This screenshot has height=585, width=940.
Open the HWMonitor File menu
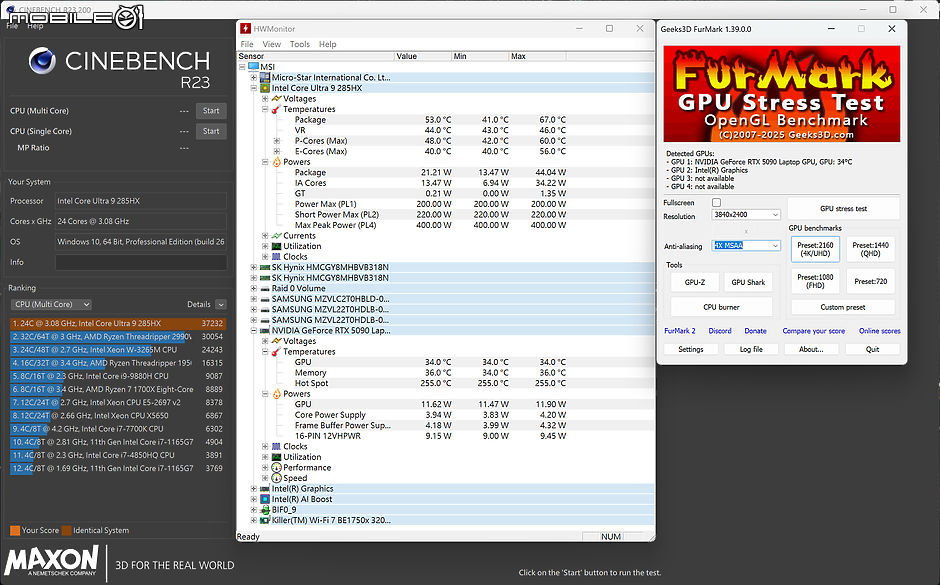pos(246,44)
